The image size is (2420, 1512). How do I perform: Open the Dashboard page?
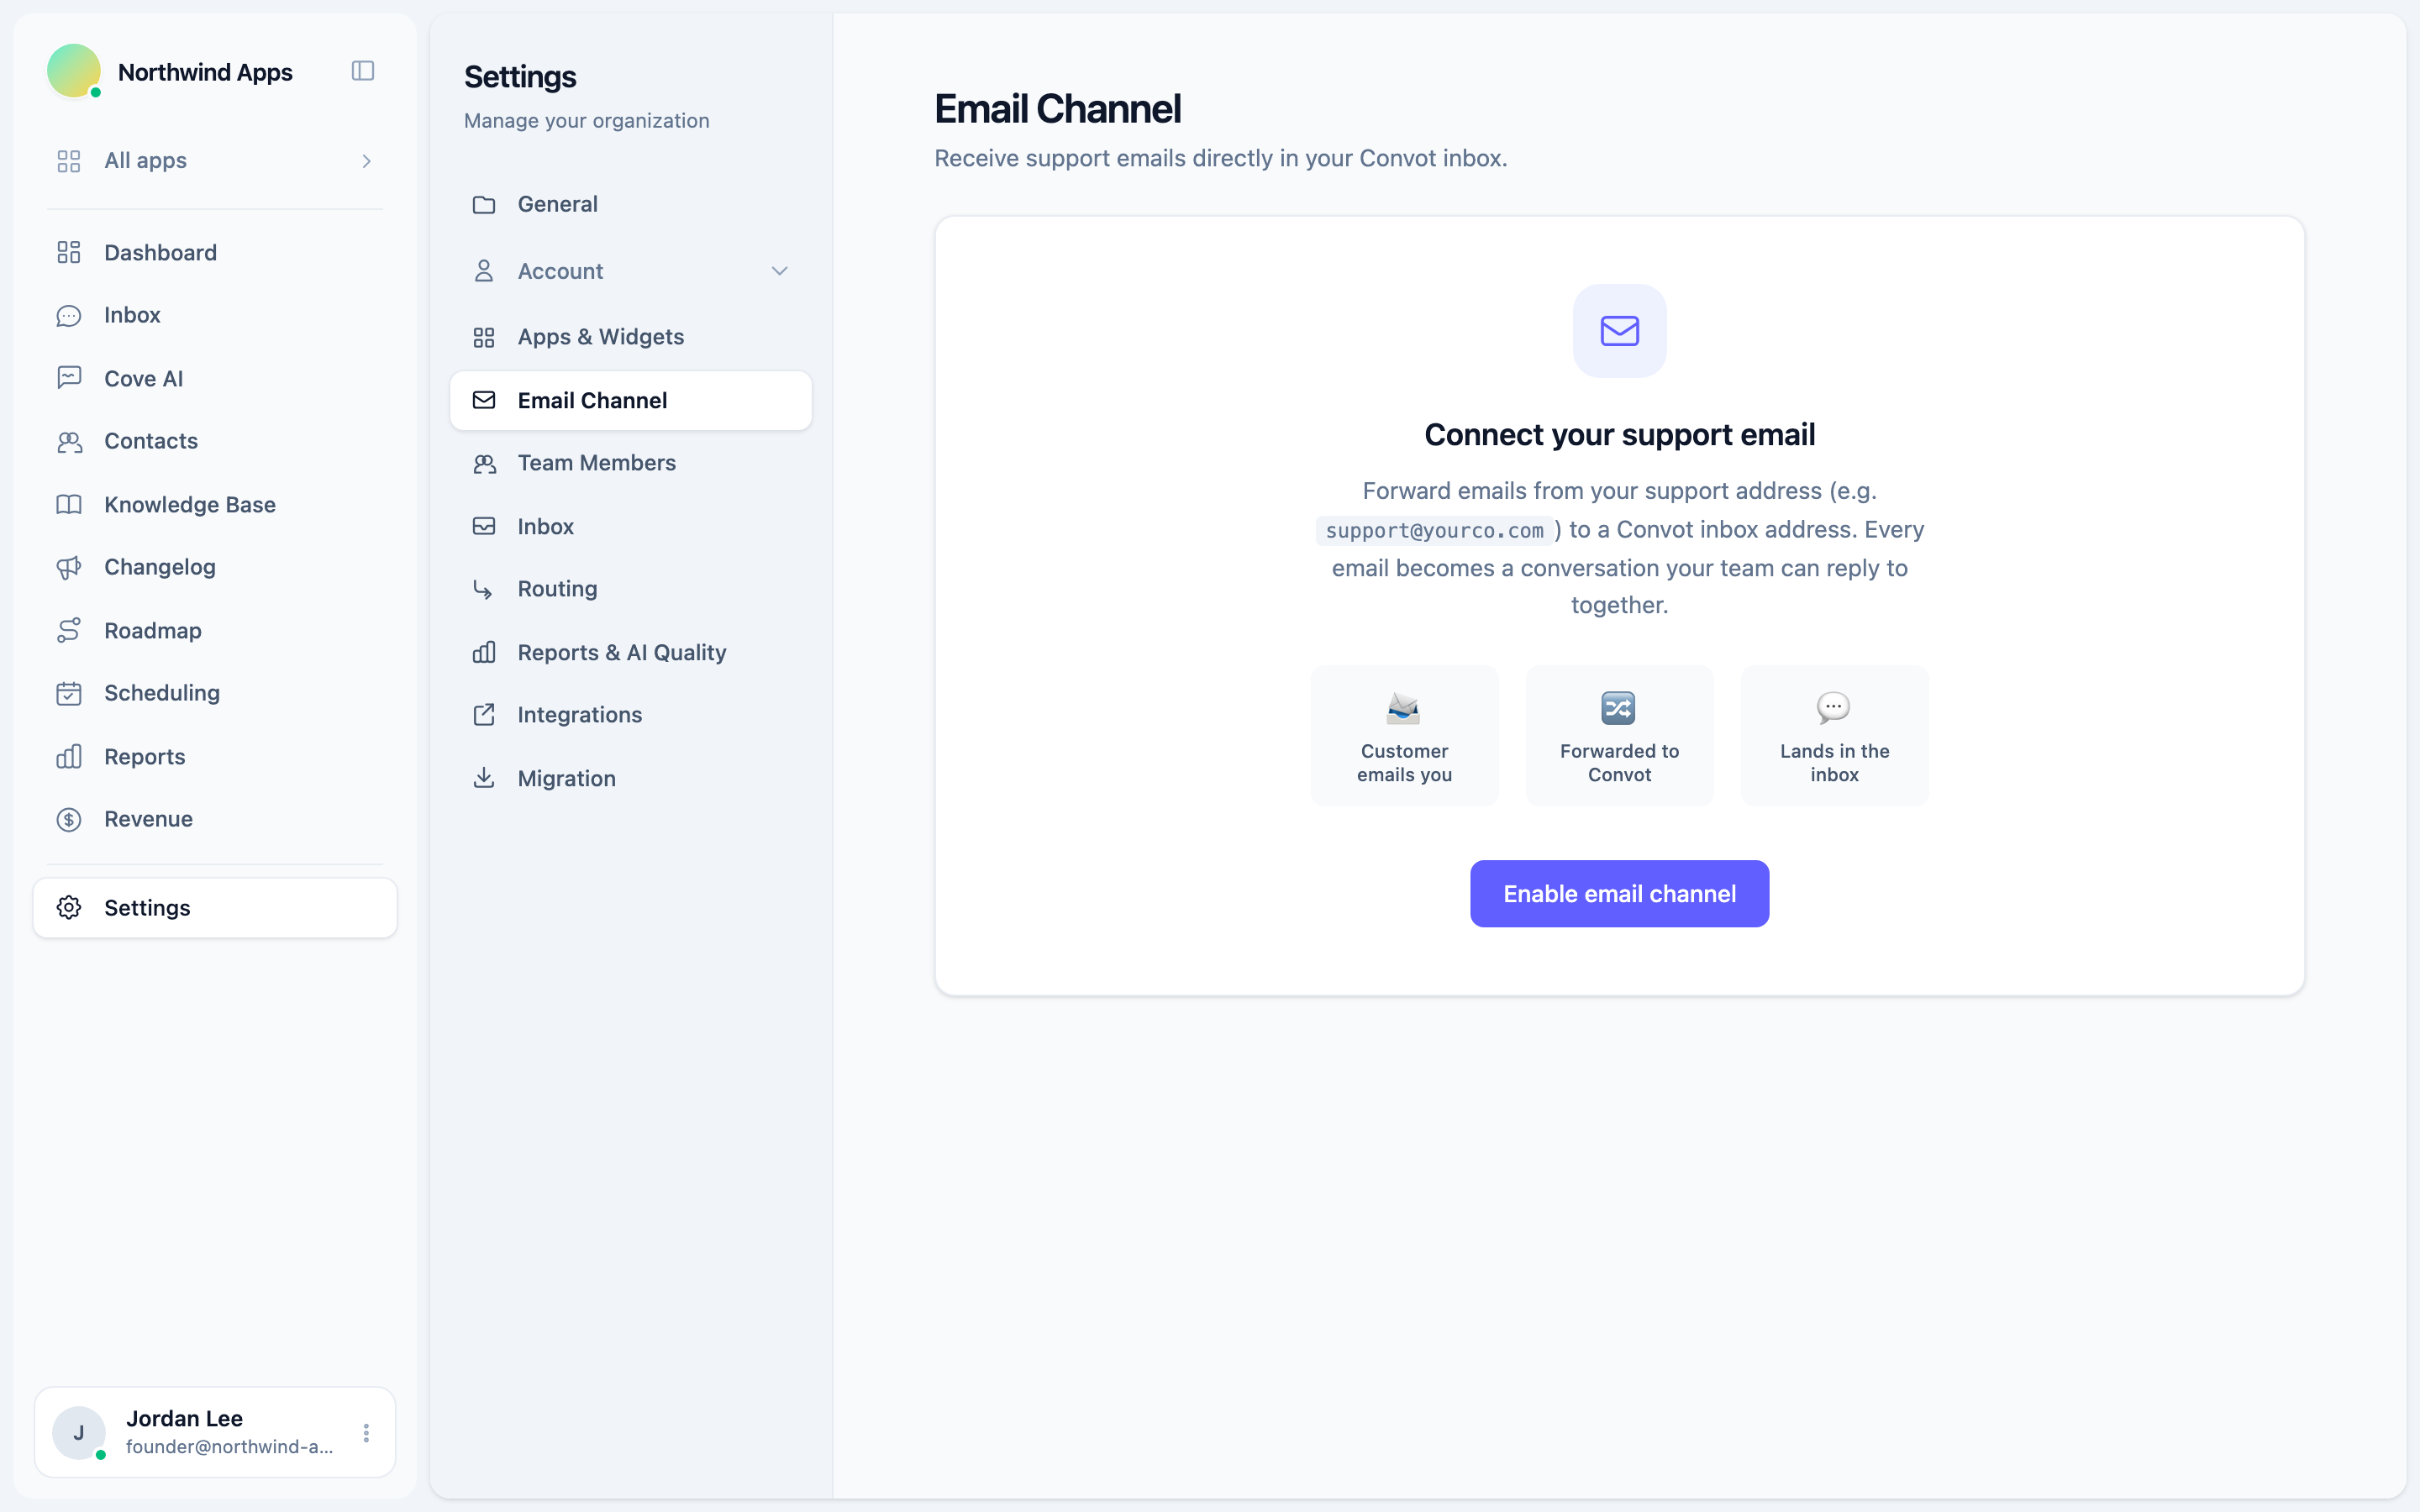(215, 252)
